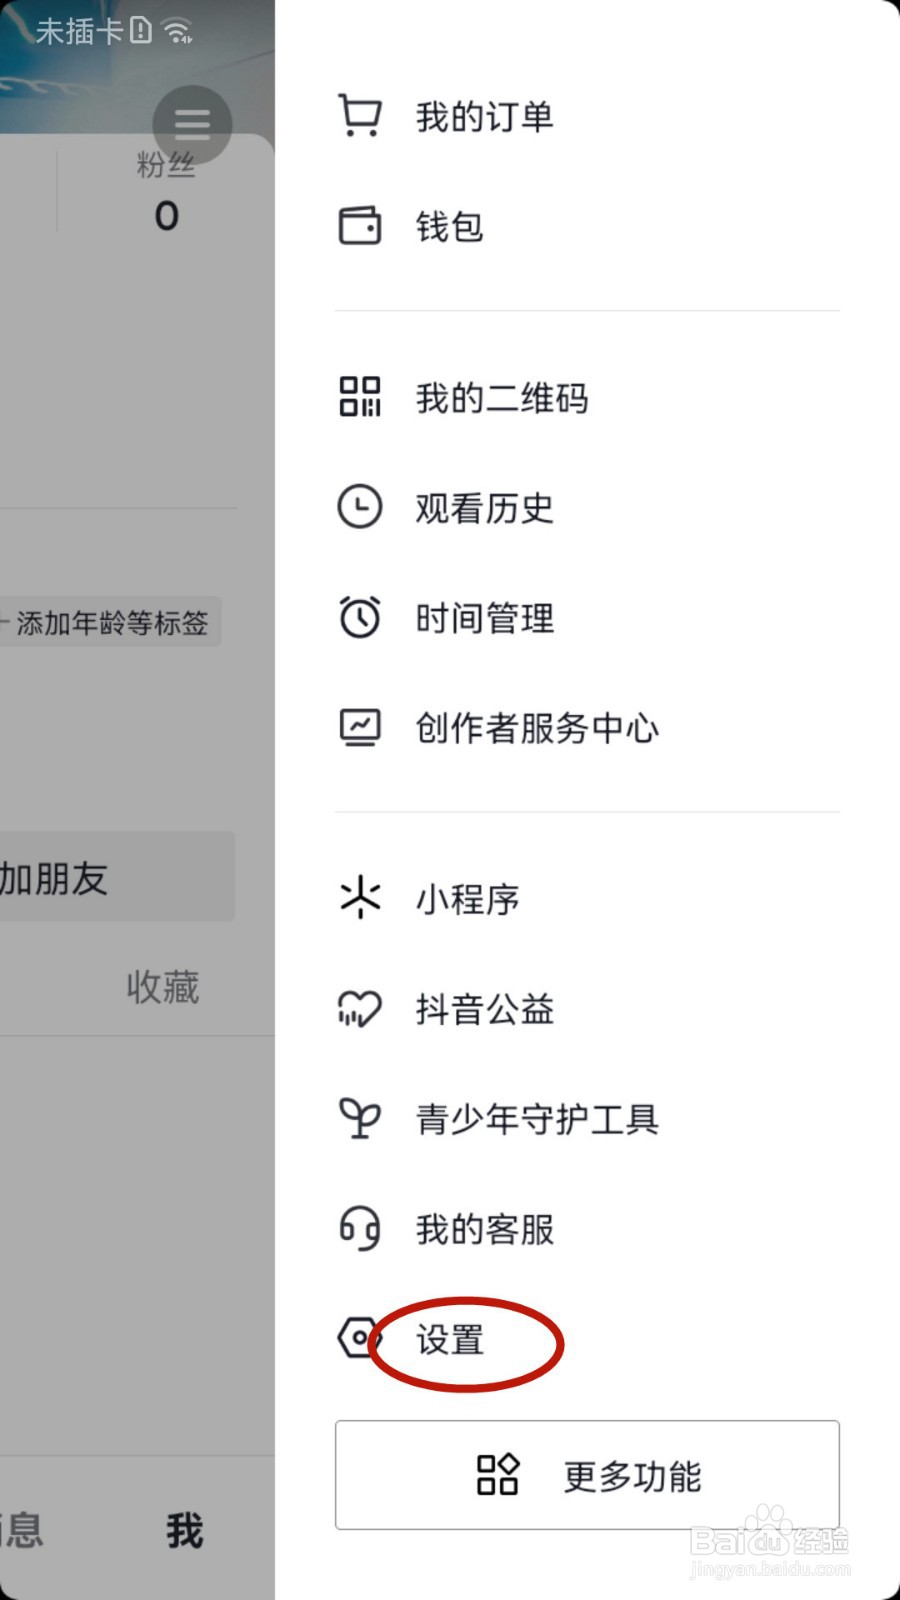Screen dimensions: 900x1600
Task: Open the 小程序 mini program icon
Action: tap(359, 898)
